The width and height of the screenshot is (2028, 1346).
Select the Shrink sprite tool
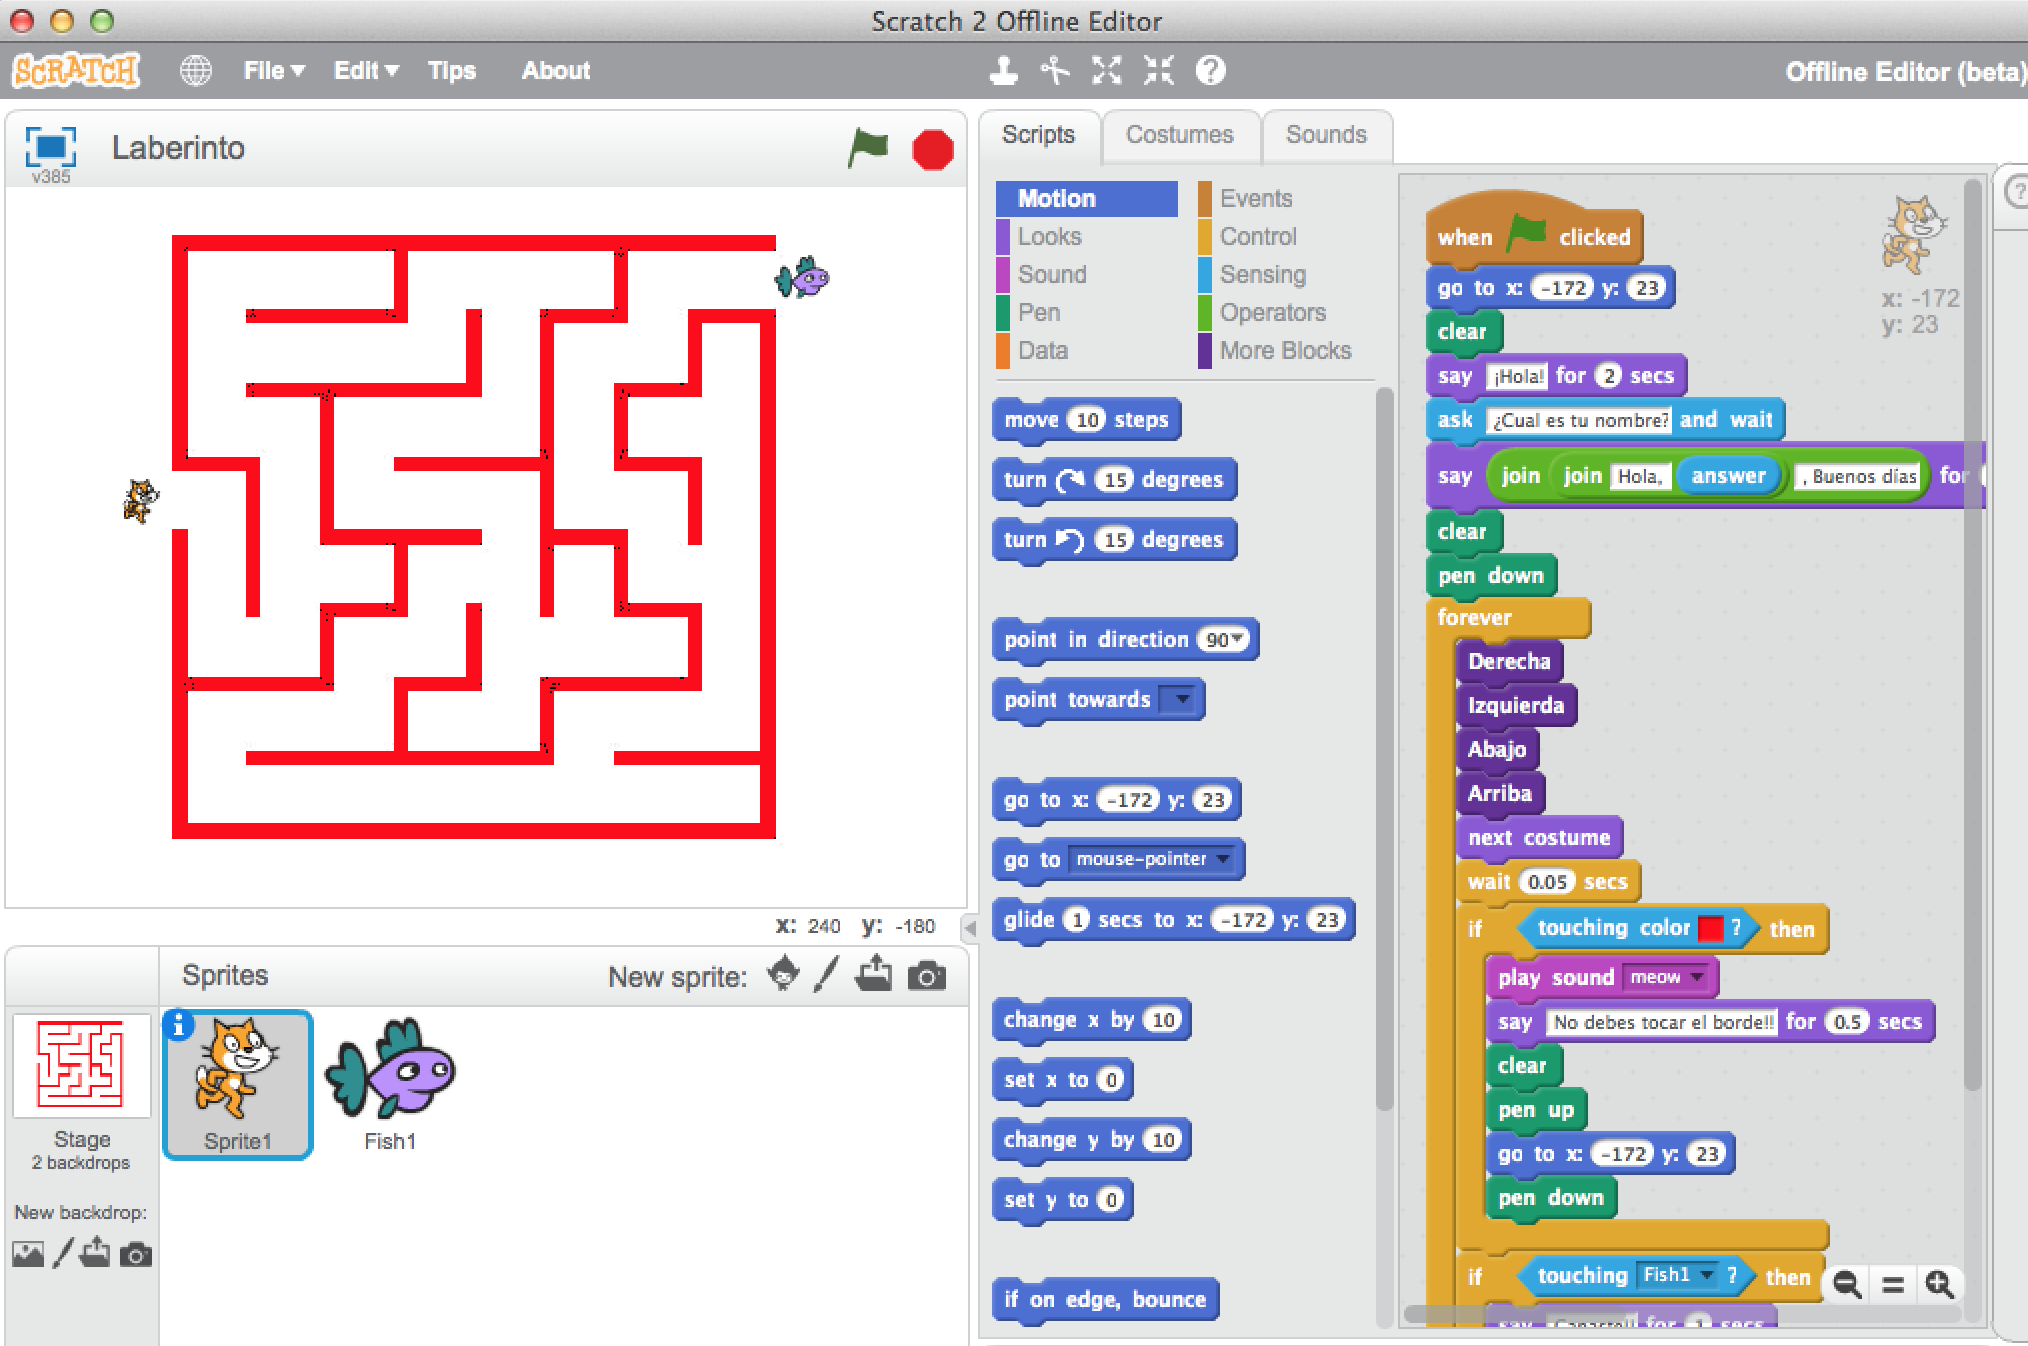(x=1159, y=70)
